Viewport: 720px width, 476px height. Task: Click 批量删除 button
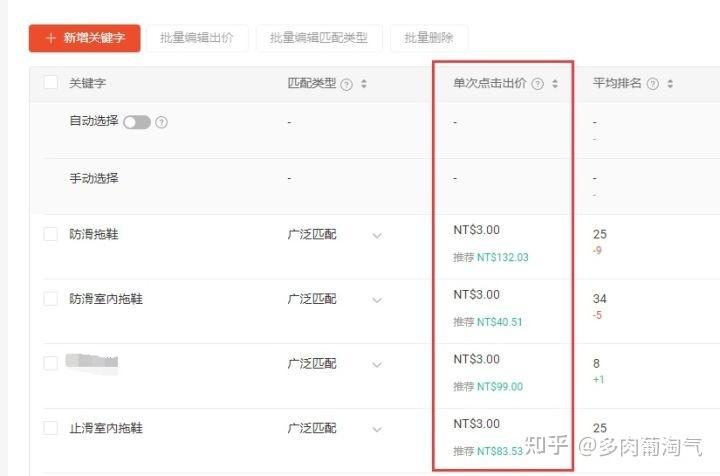pyautogui.click(x=429, y=38)
